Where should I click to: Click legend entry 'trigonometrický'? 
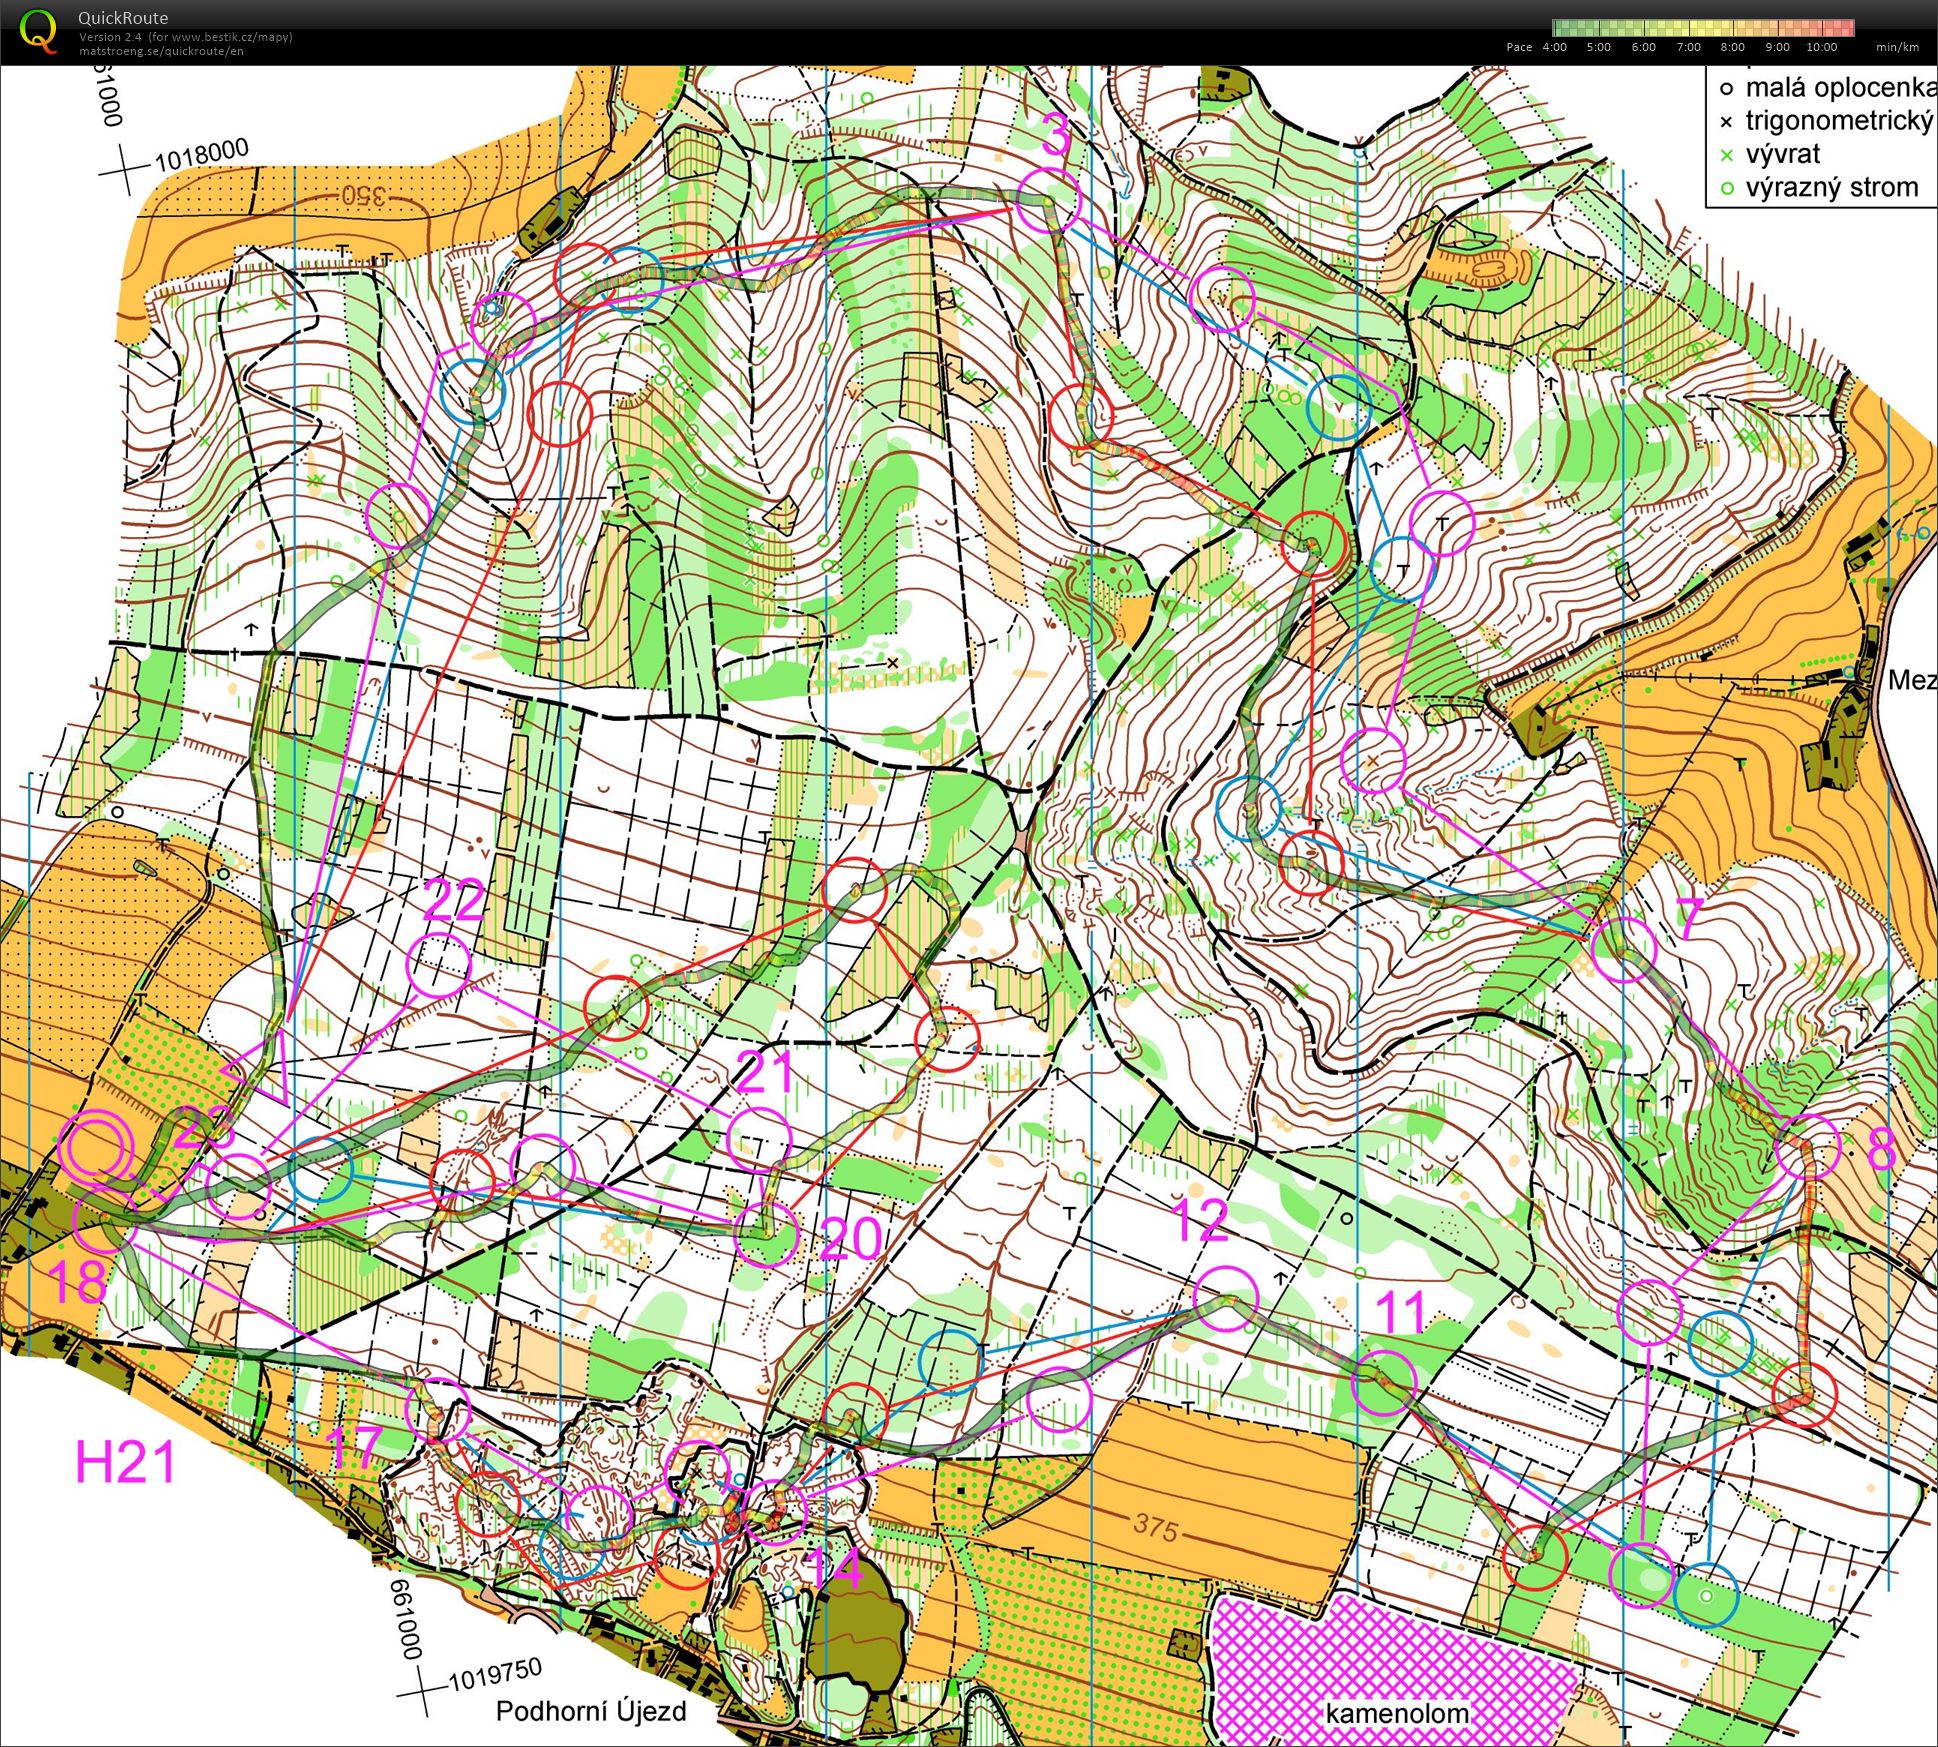[1840, 121]
